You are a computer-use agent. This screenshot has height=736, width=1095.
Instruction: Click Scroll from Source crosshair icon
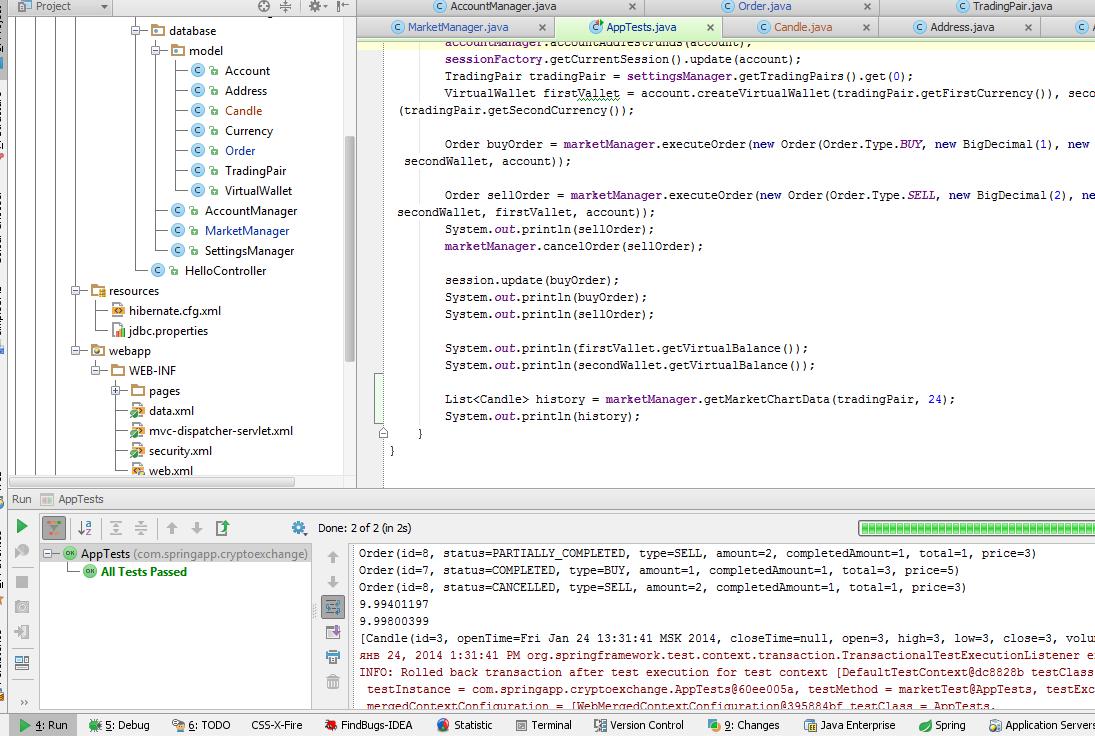pyautogui.click(x=264, y=6)
